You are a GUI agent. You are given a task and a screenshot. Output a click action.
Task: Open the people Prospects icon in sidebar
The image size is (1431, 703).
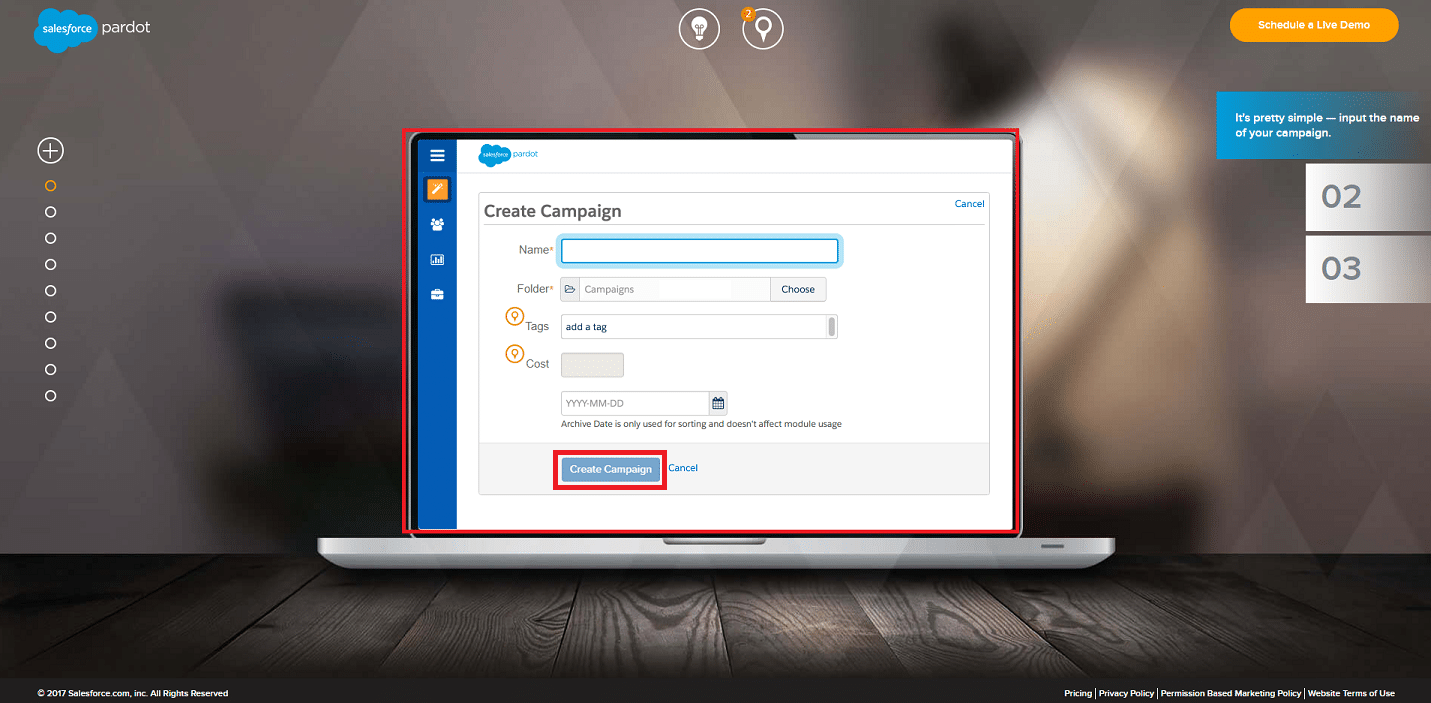[437, 225]
